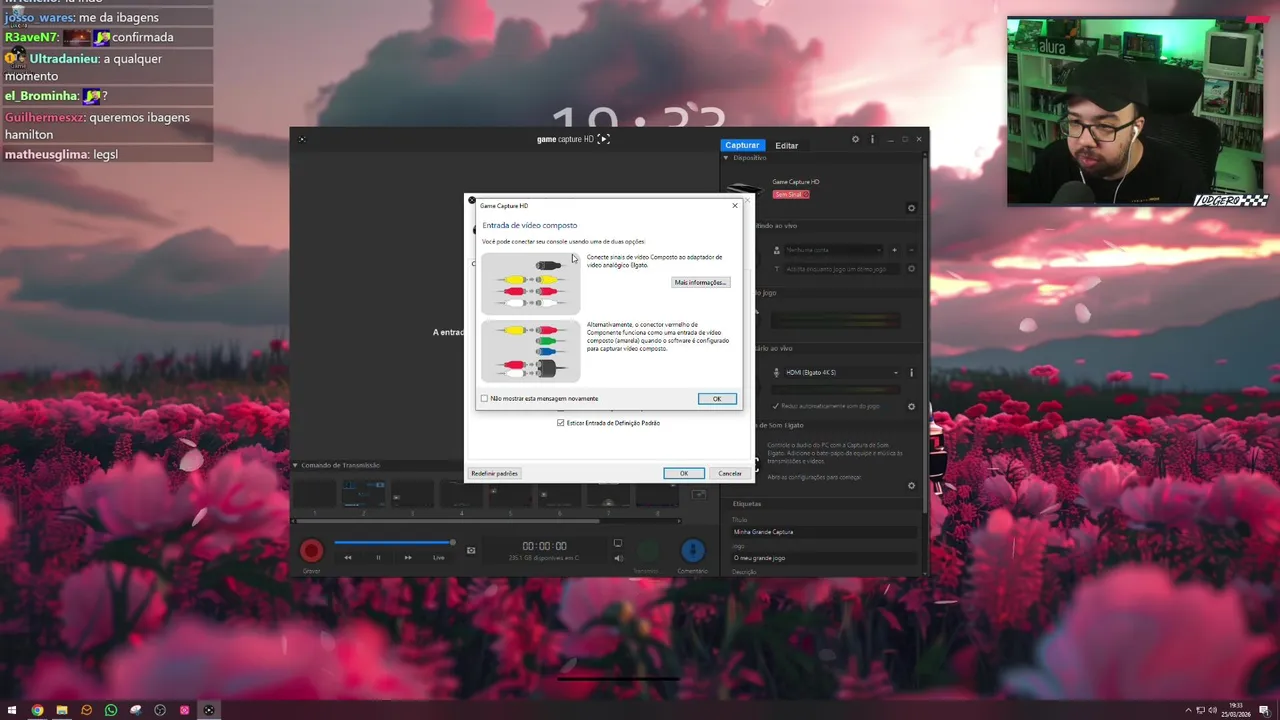The width and height of the screenshot is (1280, 720).
Task: Start recording with the red Gravar button
Action: (312, 551)
